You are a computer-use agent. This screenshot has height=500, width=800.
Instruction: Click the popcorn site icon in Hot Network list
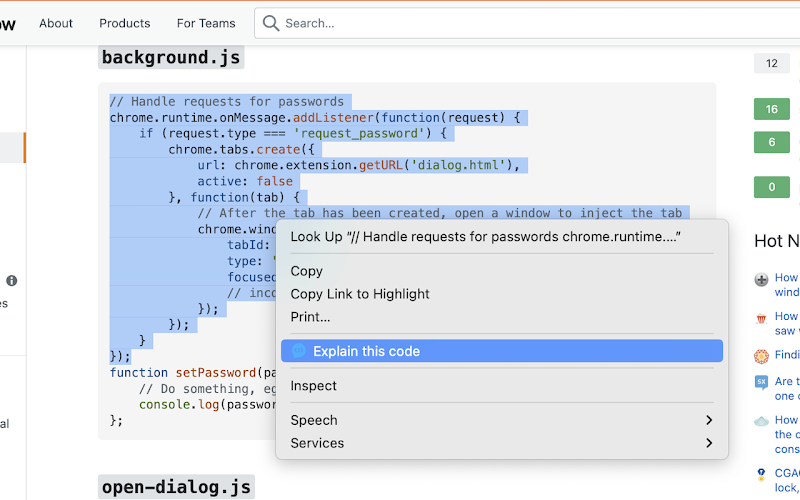tap(761, 319)
